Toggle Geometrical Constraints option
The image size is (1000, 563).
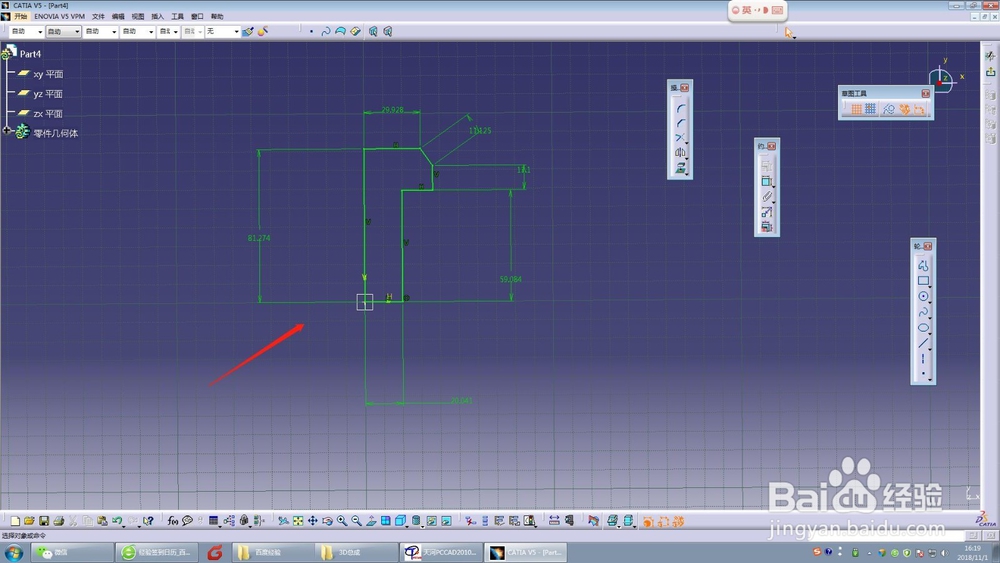(x=904, y=110)
